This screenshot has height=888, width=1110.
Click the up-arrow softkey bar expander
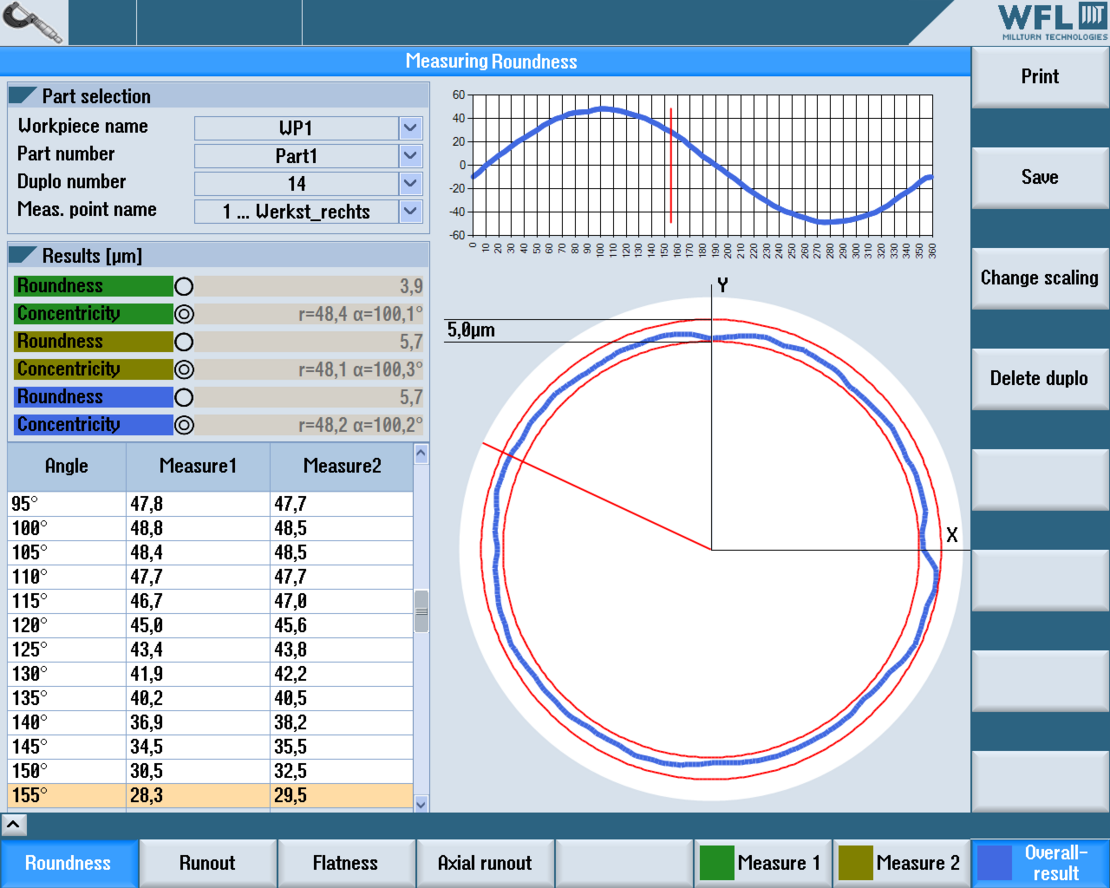tap(13, 824)
